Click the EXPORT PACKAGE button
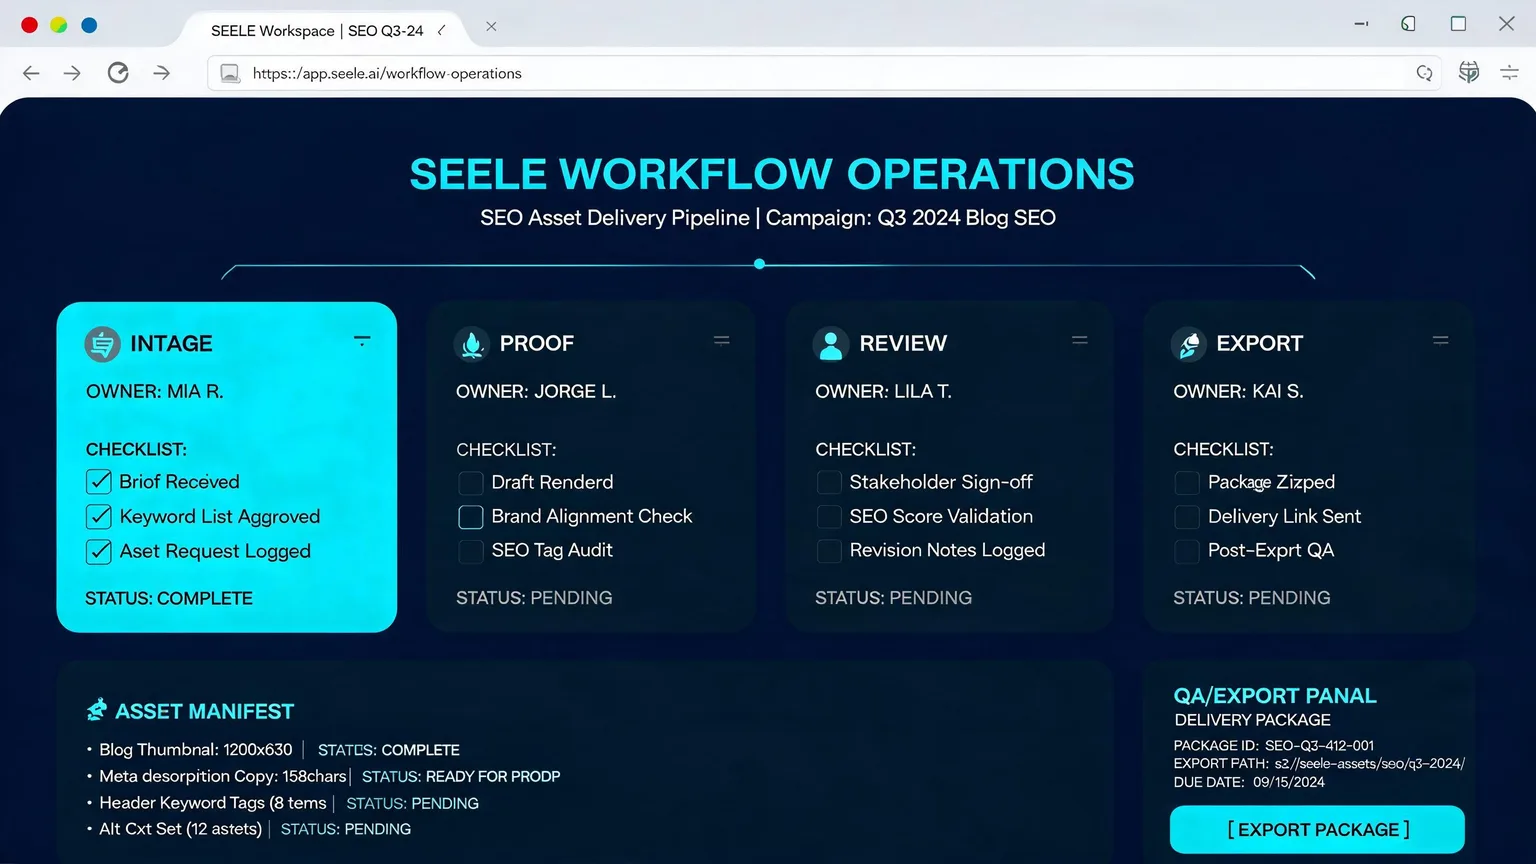Screen dimensions: 1536x864 pos(1317,830)
